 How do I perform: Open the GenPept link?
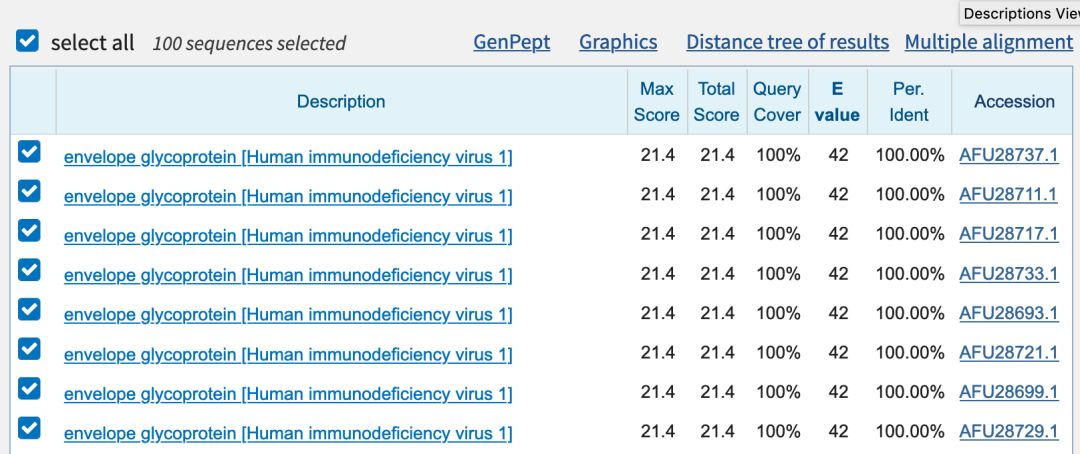click(511, 42)
